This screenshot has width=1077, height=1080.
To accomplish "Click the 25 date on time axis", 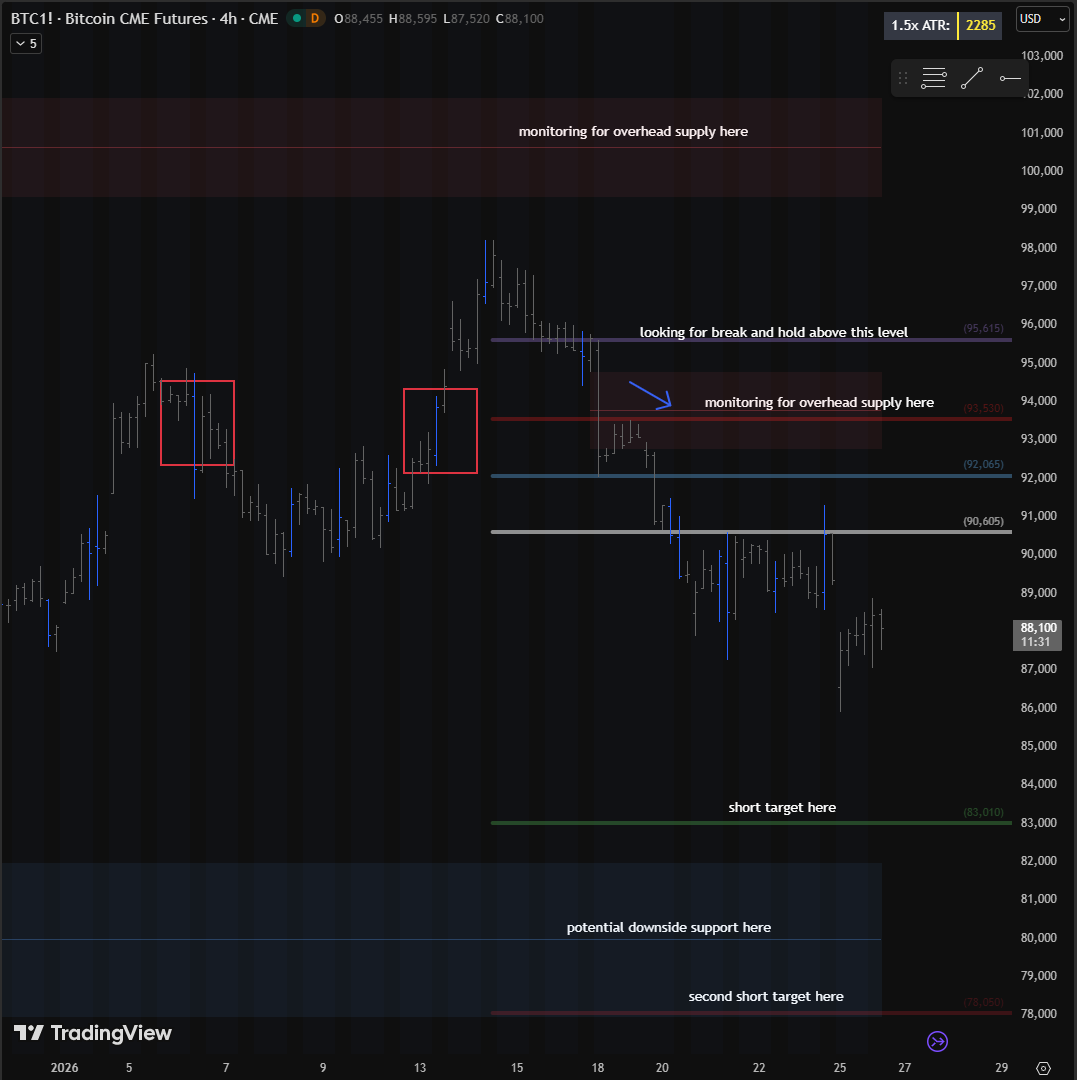I will point(839,1068).
